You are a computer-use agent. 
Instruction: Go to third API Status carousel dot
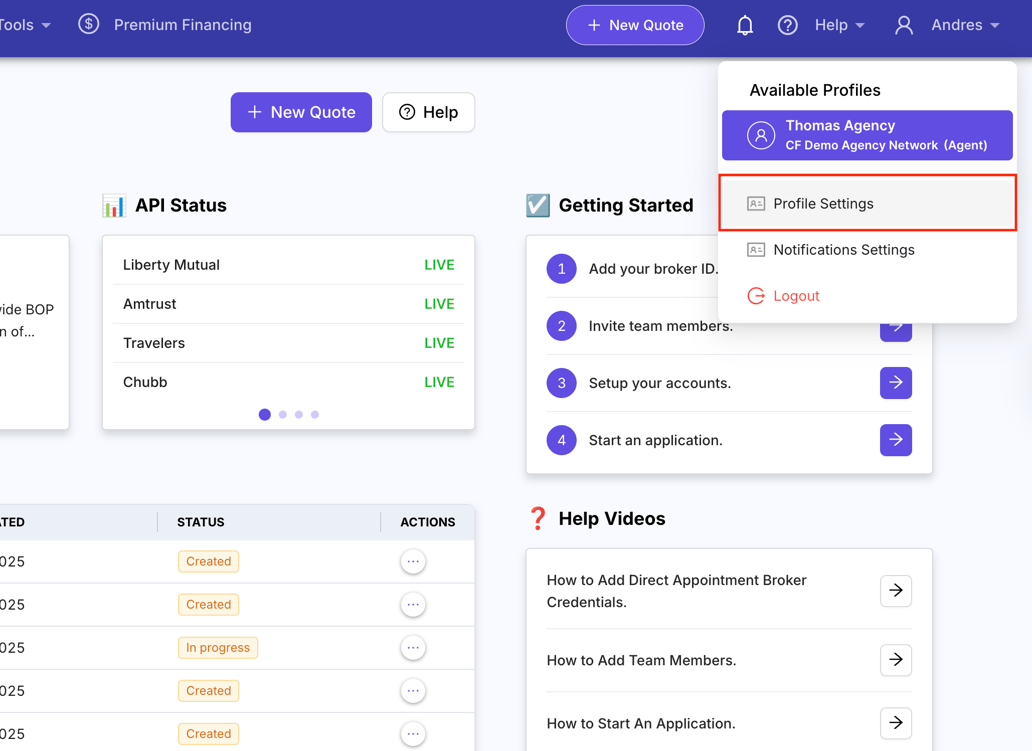299,415
